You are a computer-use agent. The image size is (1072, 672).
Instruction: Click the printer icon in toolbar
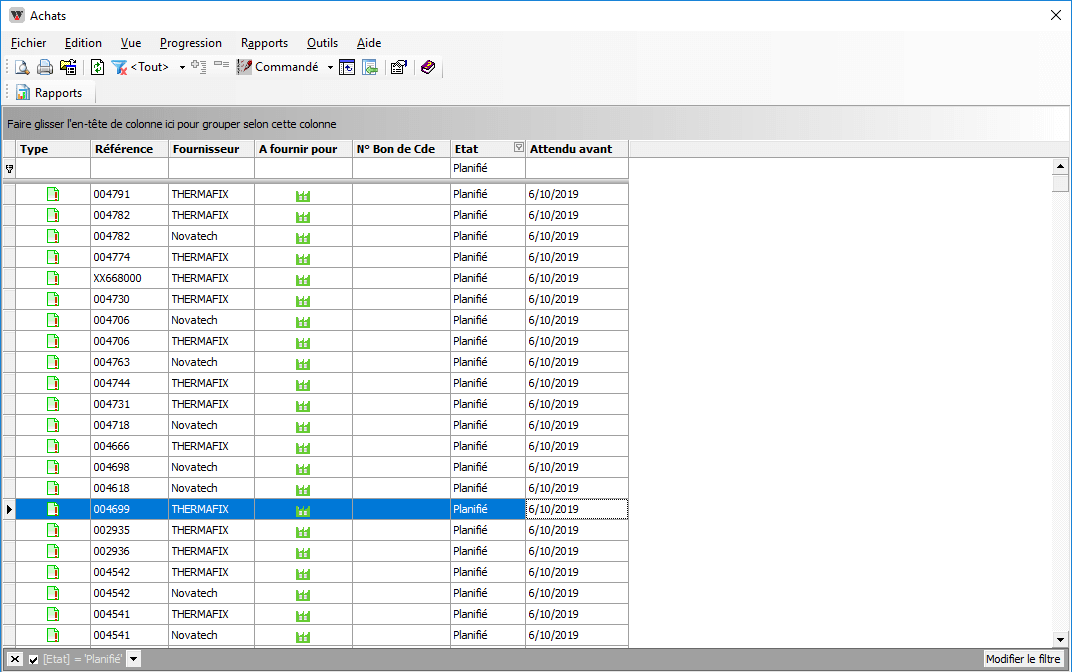(45, 68)
